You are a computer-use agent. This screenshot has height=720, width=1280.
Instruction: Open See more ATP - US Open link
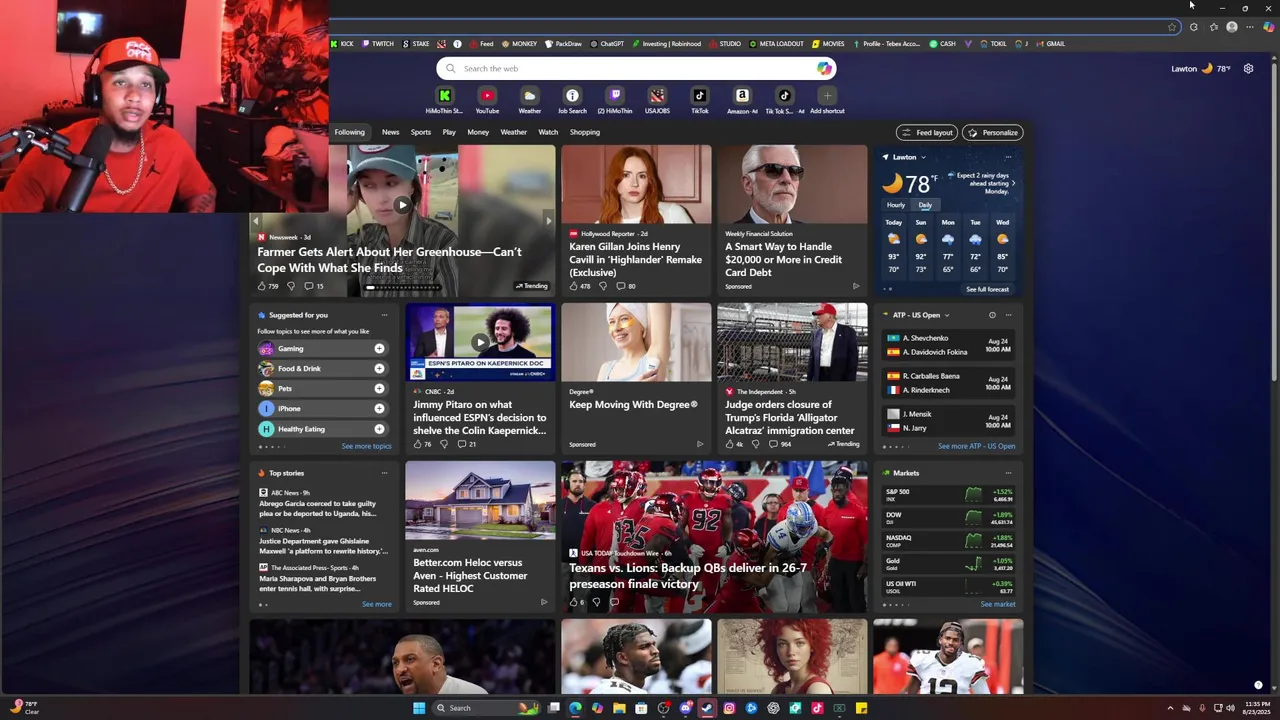[976, 446]
